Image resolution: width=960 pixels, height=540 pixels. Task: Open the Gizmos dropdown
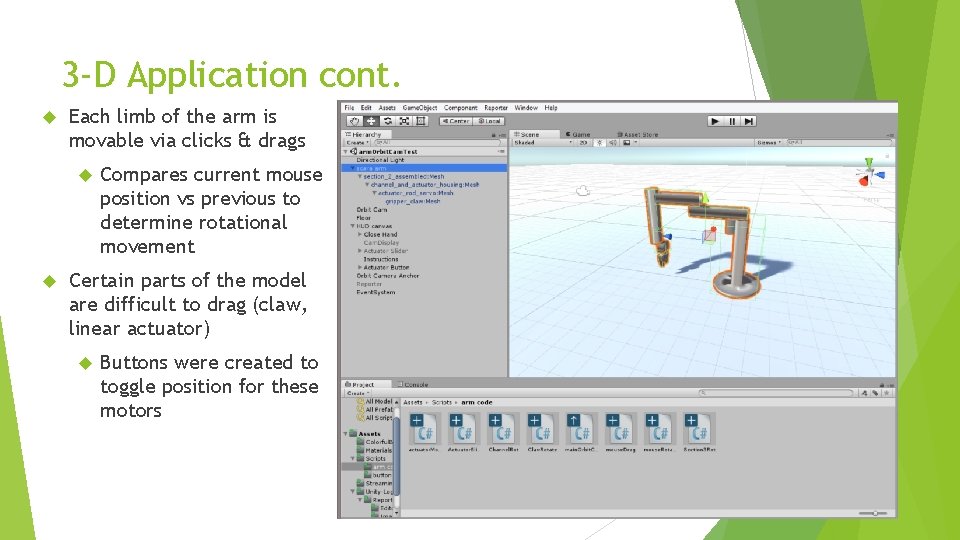pyautogui.click(x=769, y=143)
